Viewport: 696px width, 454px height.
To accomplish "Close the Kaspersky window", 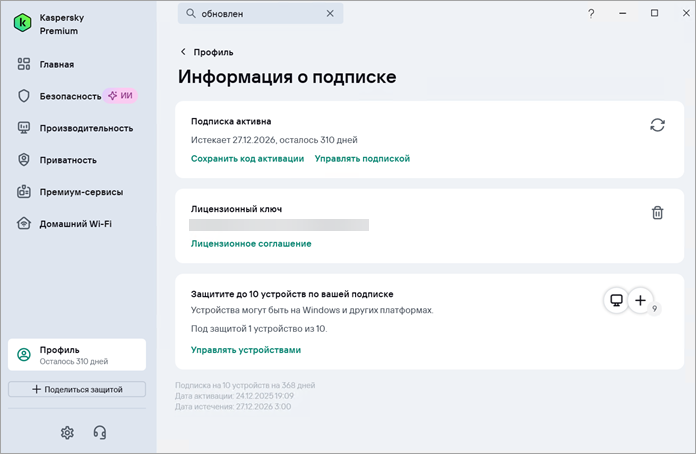I will coord(686,13).
